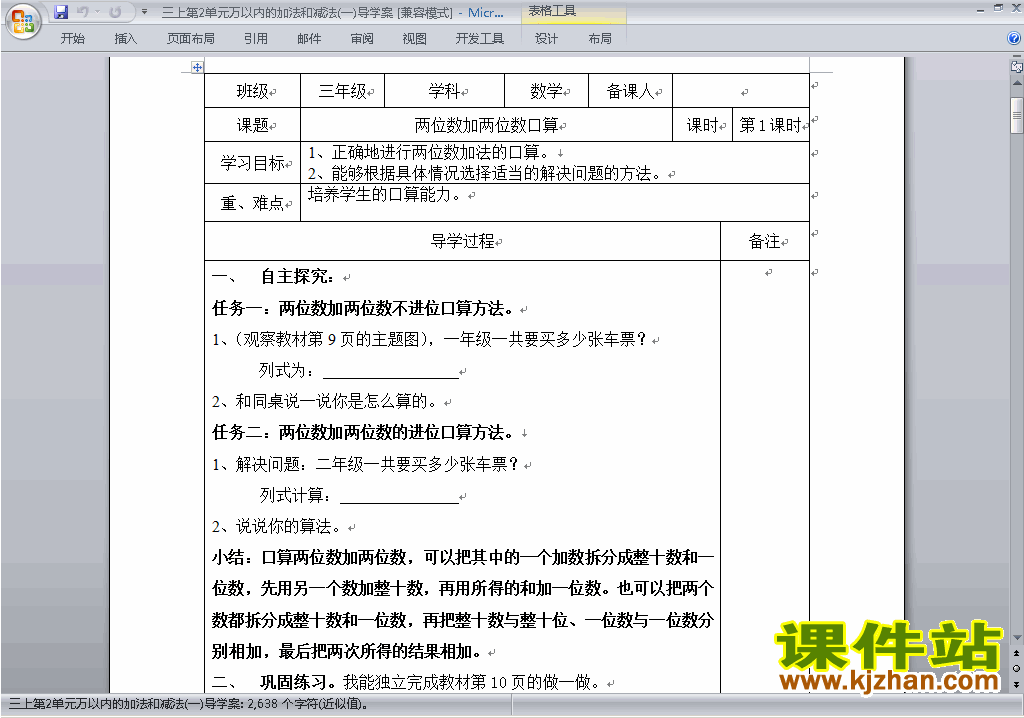Click empty cell after 备课人
This screenshot has height=718, width=1024.
(x=741, y=91)
